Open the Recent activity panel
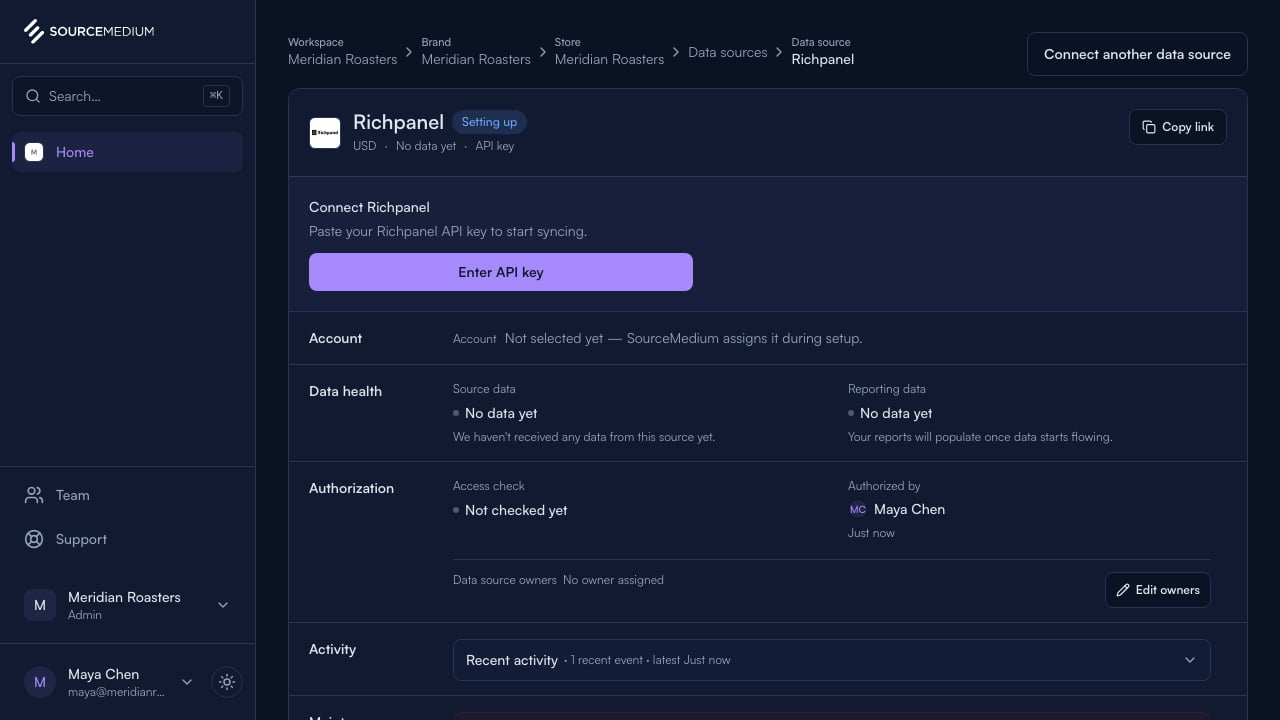The image size is (1280, 720). pos(832,660)
